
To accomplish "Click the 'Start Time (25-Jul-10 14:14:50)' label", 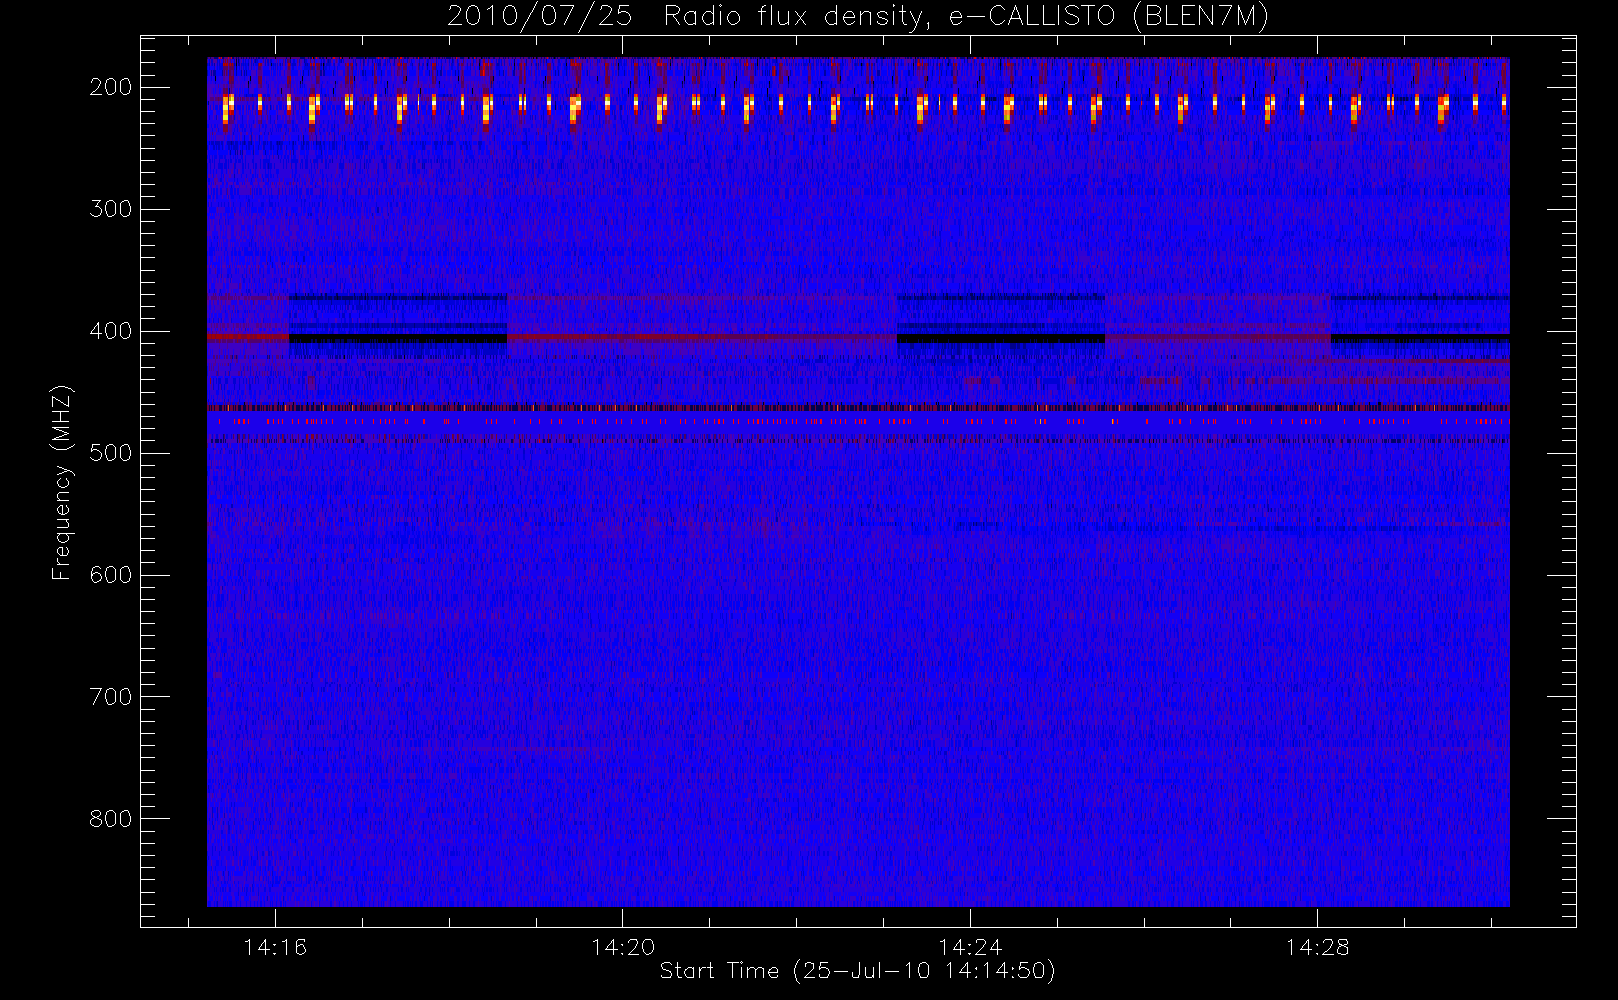I will click(858, 971).
